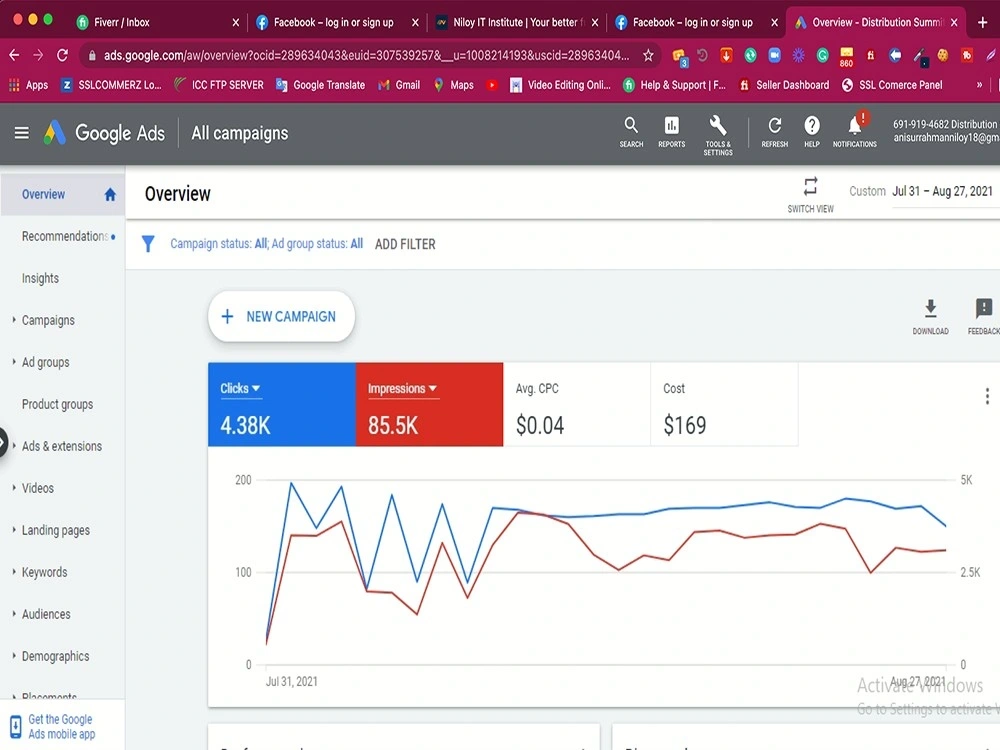Open the Notifications bell

(855, 132)
